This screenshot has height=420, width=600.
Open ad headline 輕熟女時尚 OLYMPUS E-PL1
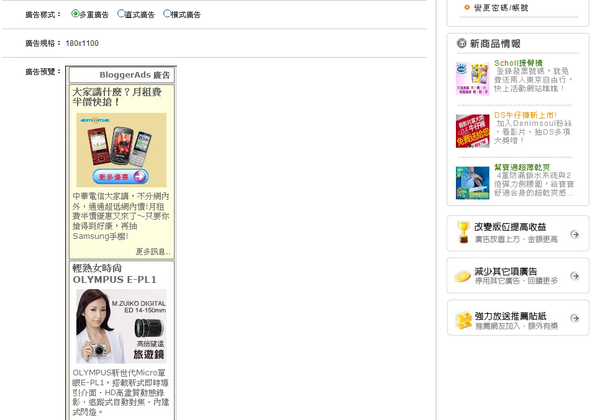point(114,274)
